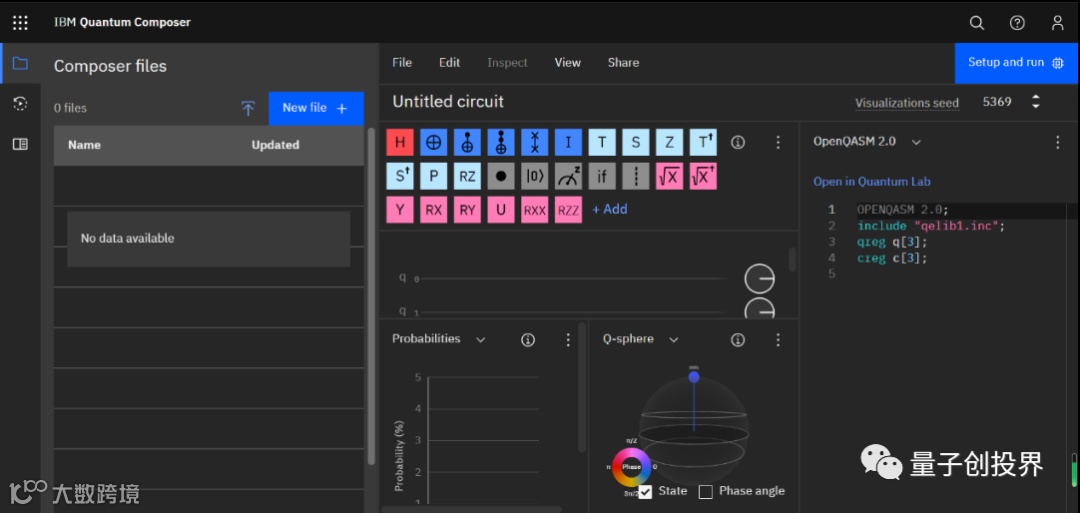Click the + Add gate link
Image resolution: width=1080 pixels, height=513 pixels.
click(610, 209)
